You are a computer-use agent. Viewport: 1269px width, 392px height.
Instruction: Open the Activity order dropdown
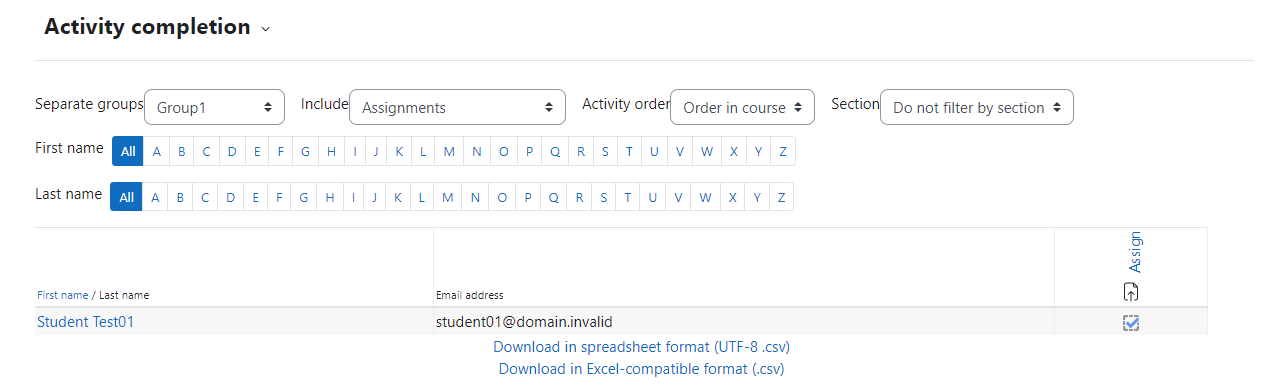742,107
